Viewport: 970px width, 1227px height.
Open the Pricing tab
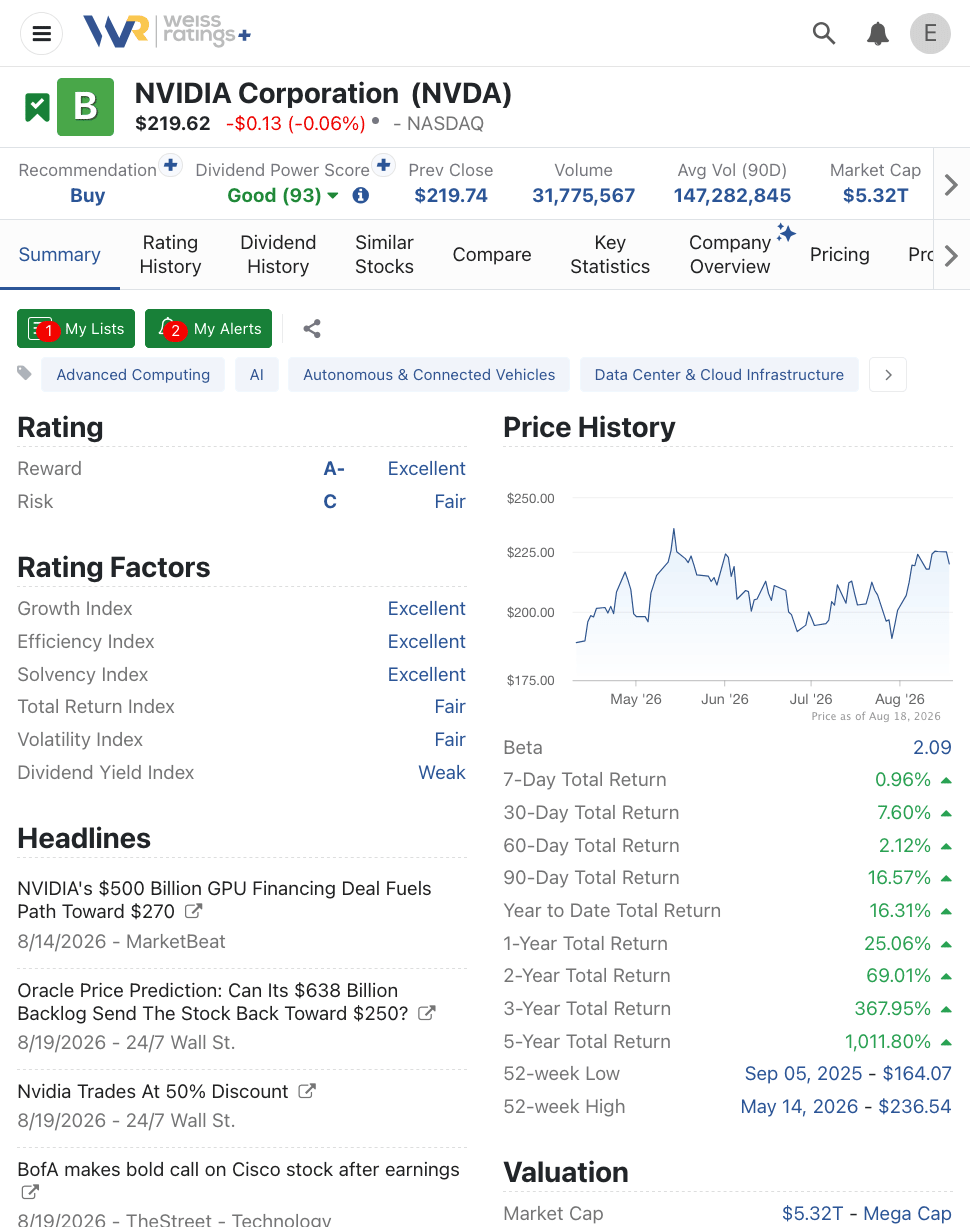coord(839,255)
